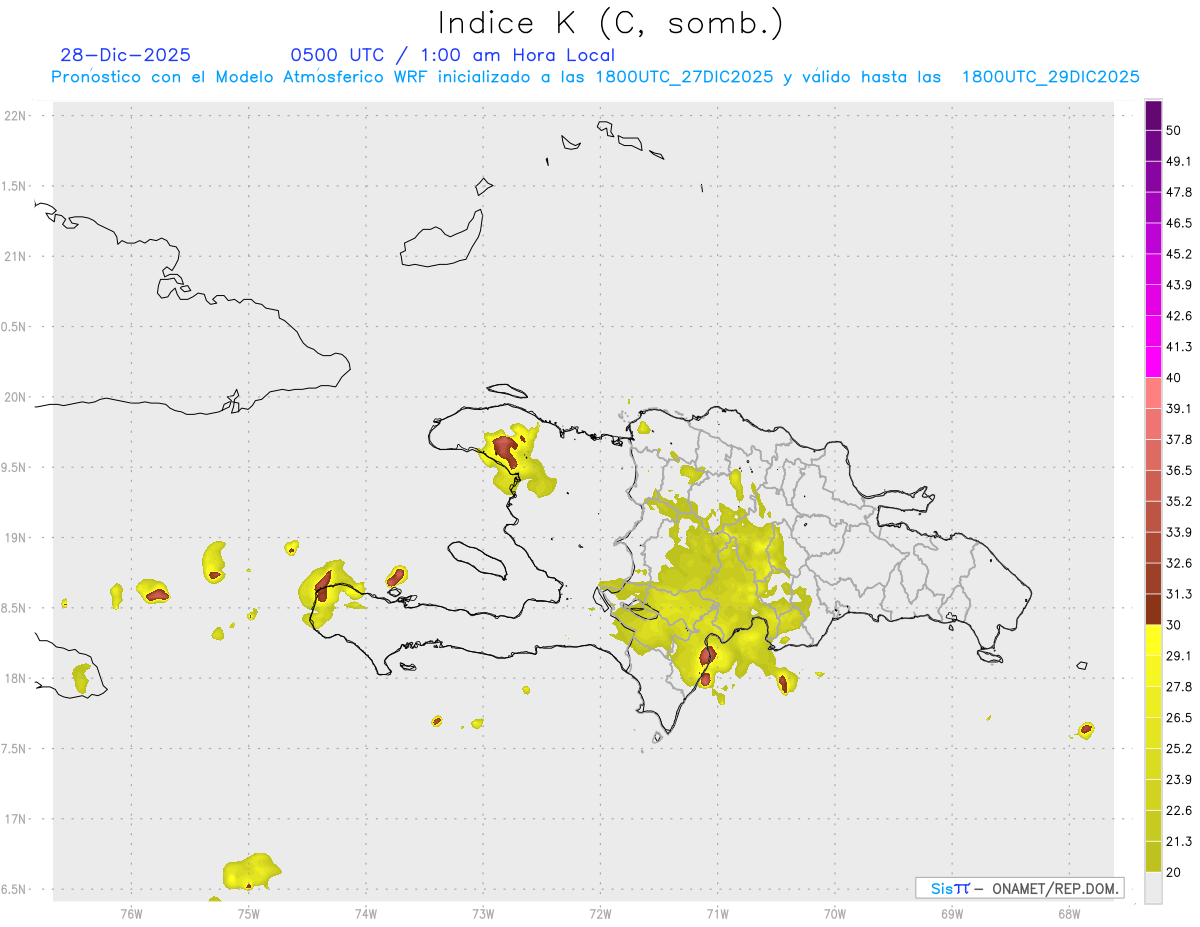Pick the dark brown swatch between 30 and 31.3

click(x=1153, y=609)
